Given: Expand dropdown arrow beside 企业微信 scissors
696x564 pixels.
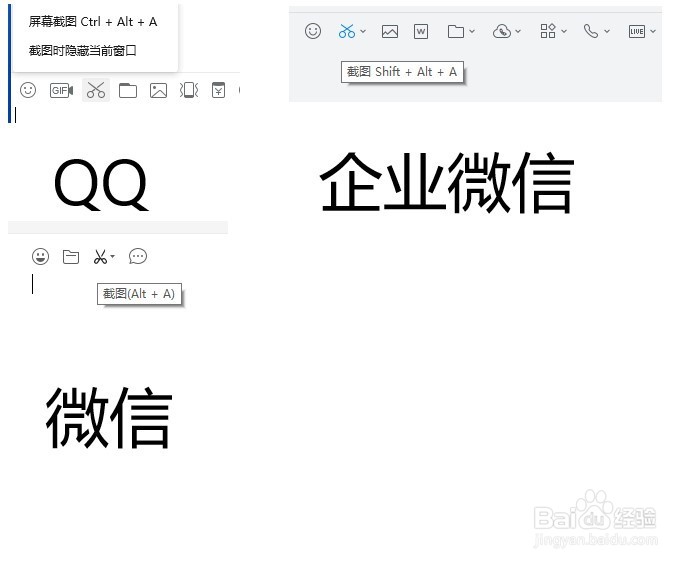Looking at the screenshot, I should coord(363,31).
